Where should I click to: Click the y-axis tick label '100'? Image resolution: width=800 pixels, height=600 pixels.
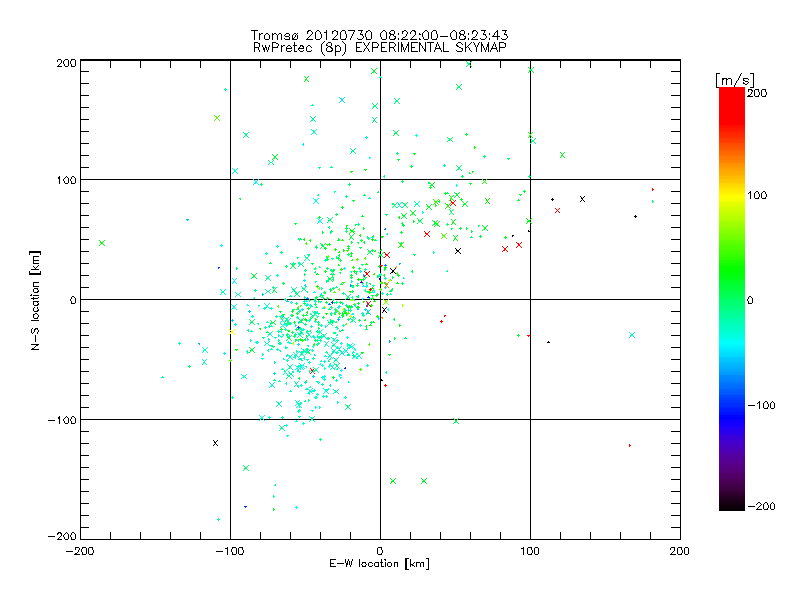67,180
